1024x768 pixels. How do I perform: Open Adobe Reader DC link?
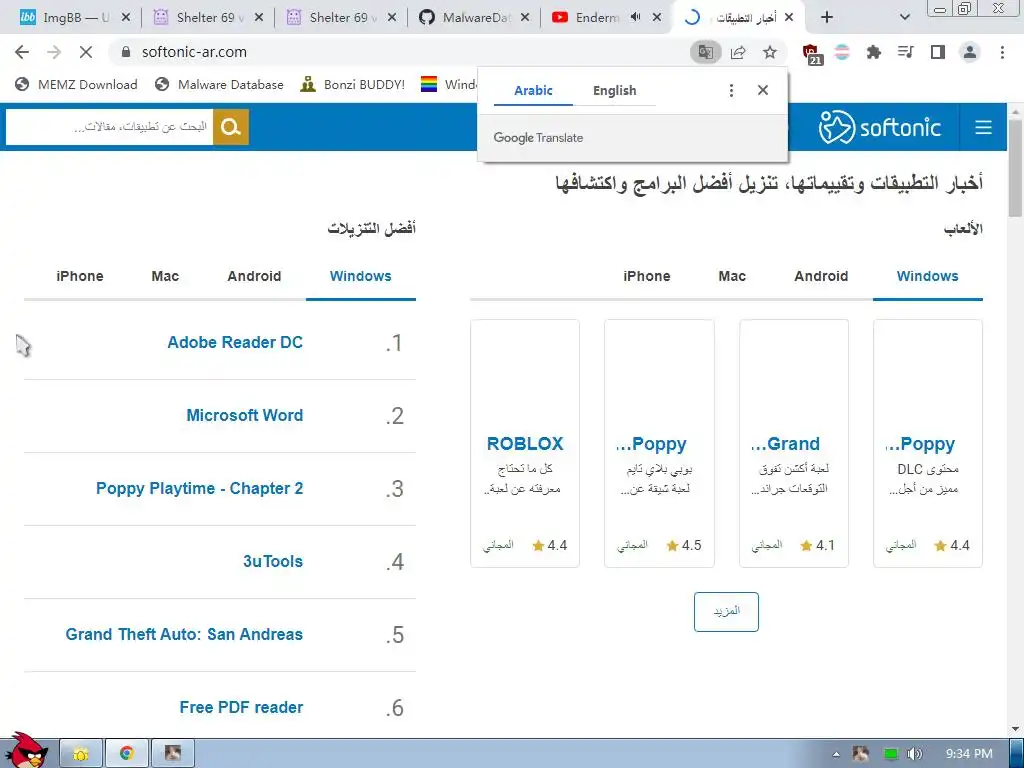coord(235,342)
